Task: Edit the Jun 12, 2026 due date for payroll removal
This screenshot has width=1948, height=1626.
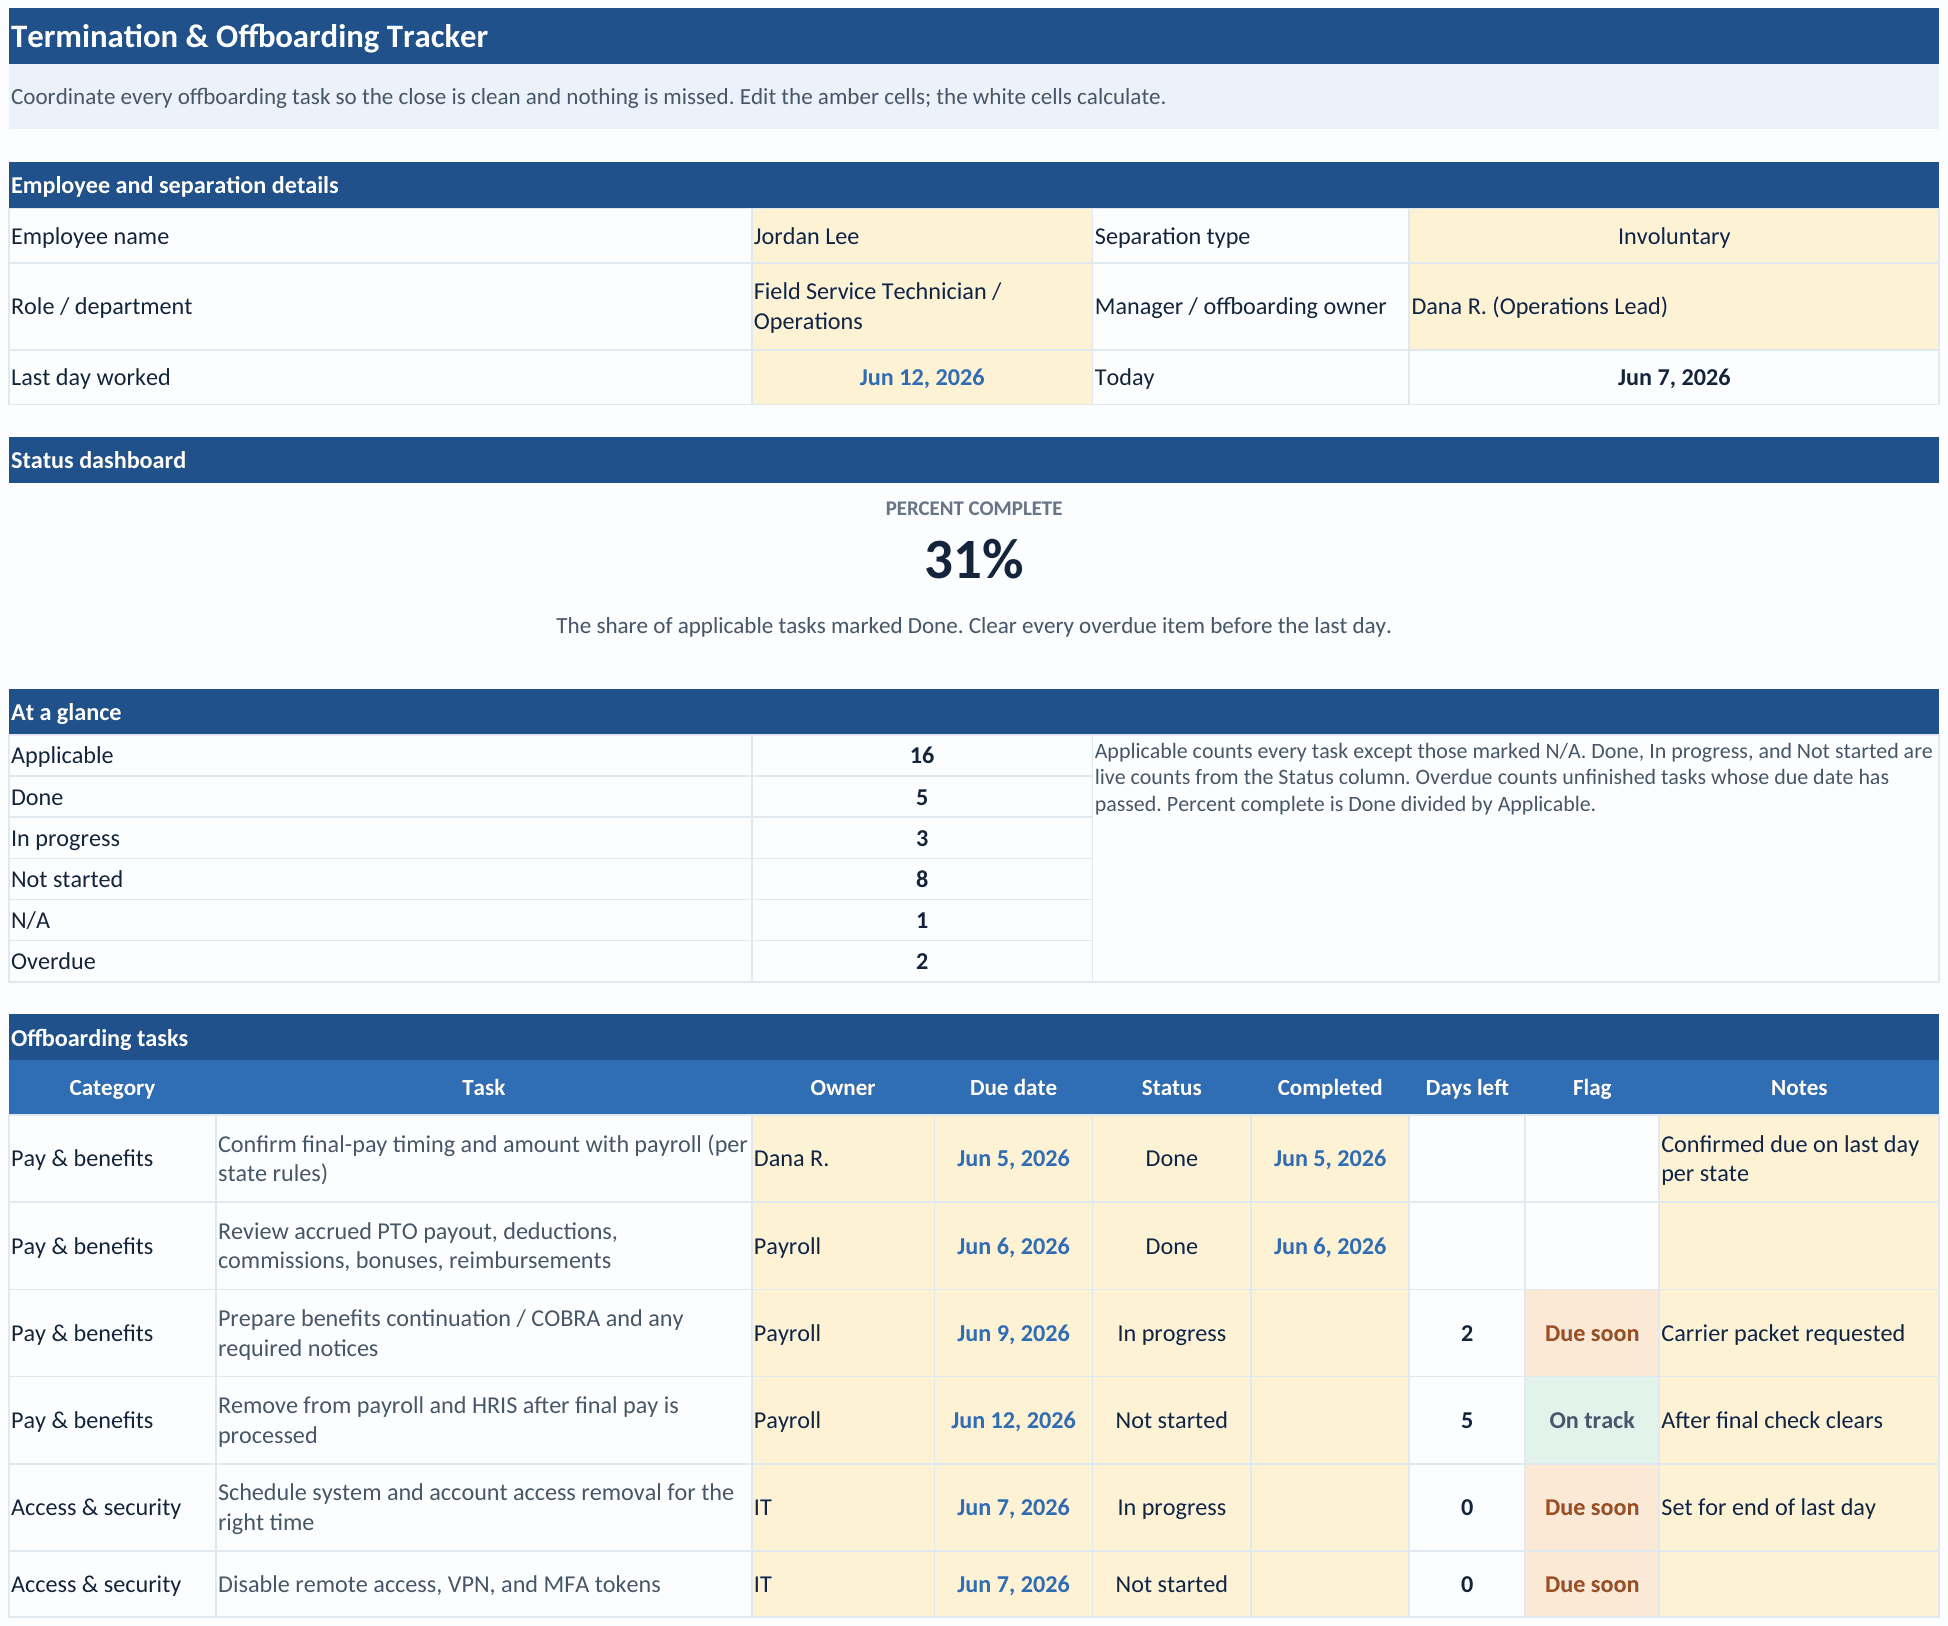Action: pos(1013,1420)
